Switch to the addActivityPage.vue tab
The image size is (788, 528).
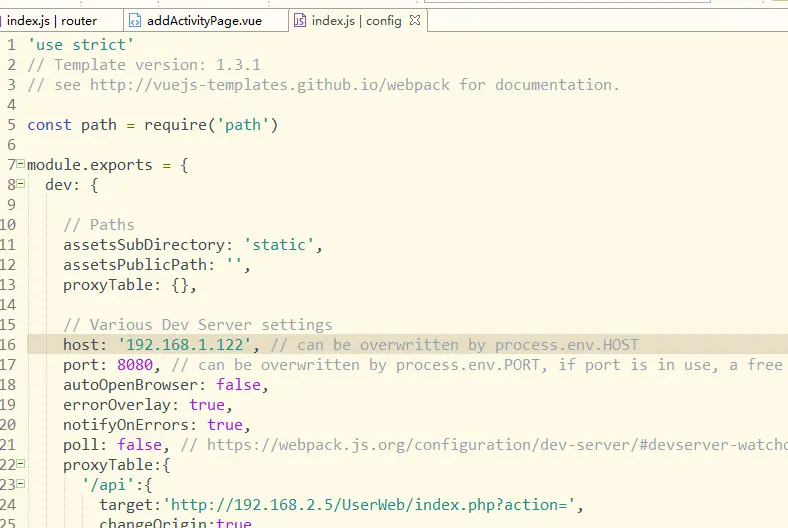(x=204, y=21)
